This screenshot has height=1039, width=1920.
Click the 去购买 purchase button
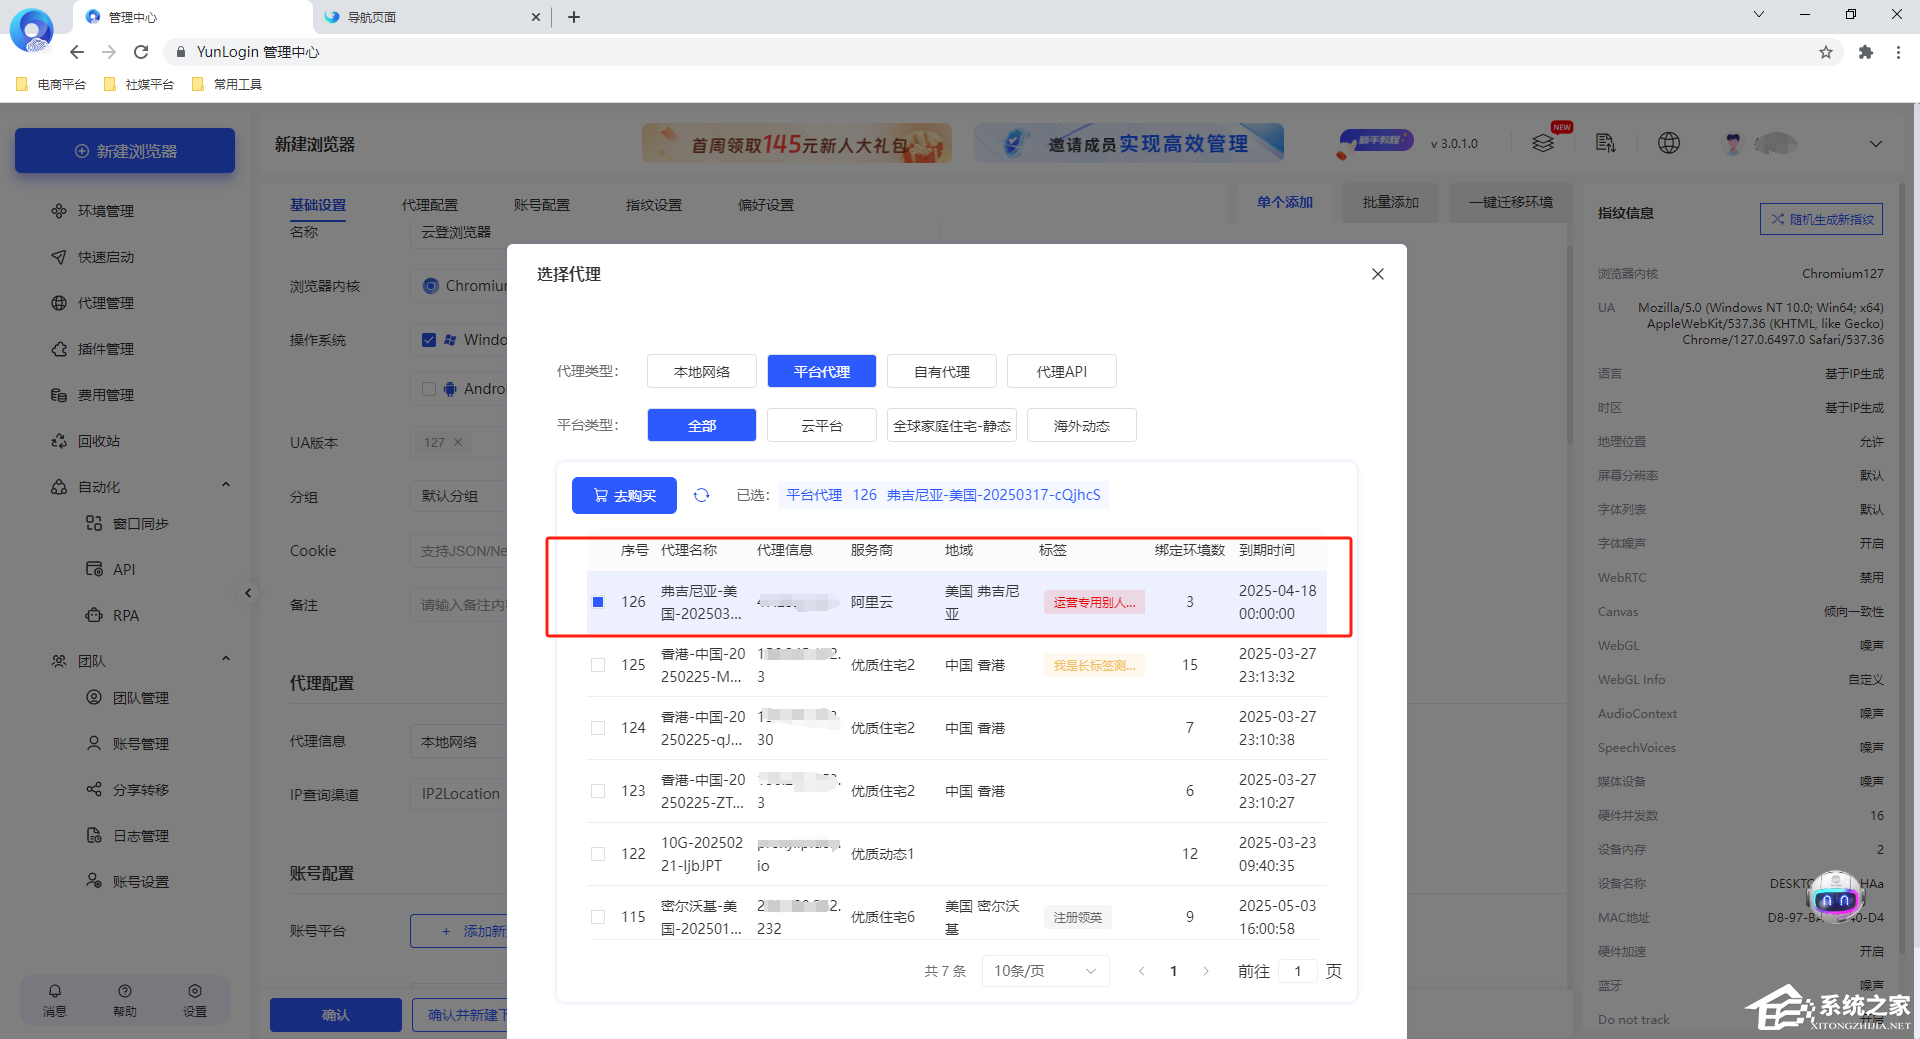click(x=623, y=495)
